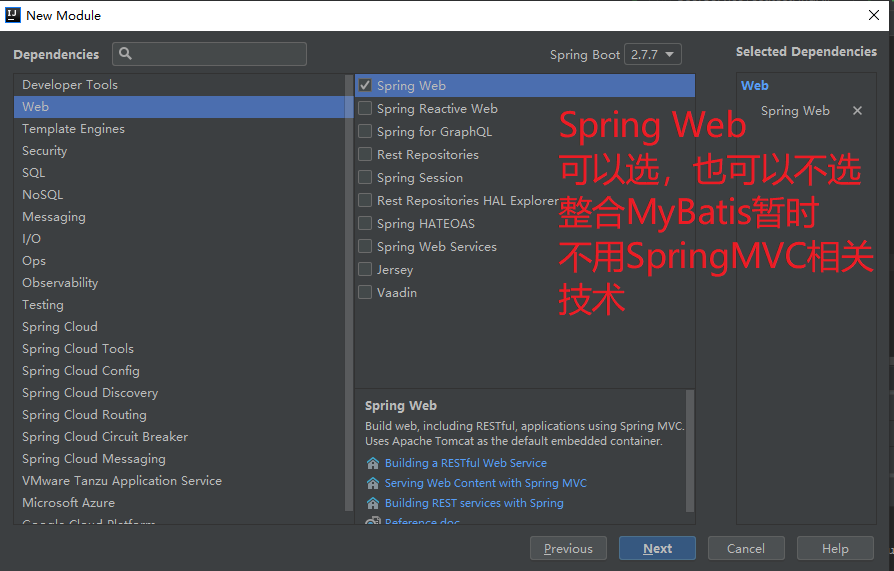Viewport: 894px width, 571px height.
Task: Close the New Module dialog
Action: tap(873, 15)
